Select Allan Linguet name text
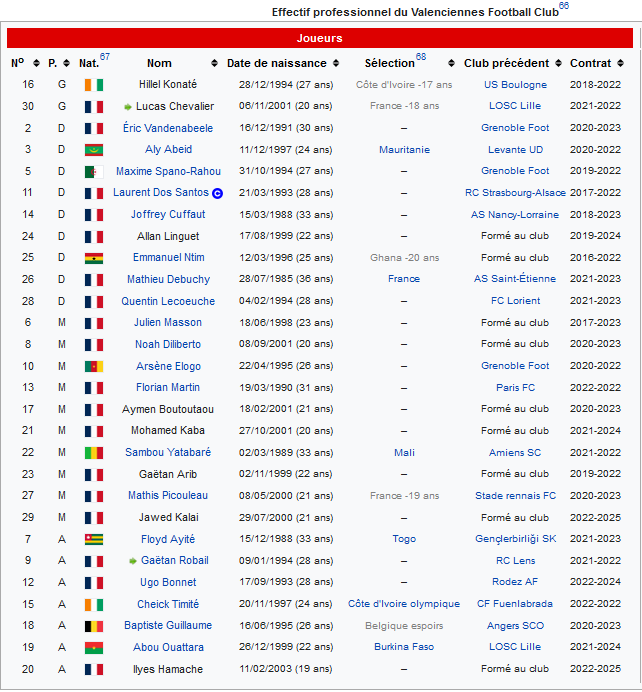The image size is (642, 692). pos(168,237)
